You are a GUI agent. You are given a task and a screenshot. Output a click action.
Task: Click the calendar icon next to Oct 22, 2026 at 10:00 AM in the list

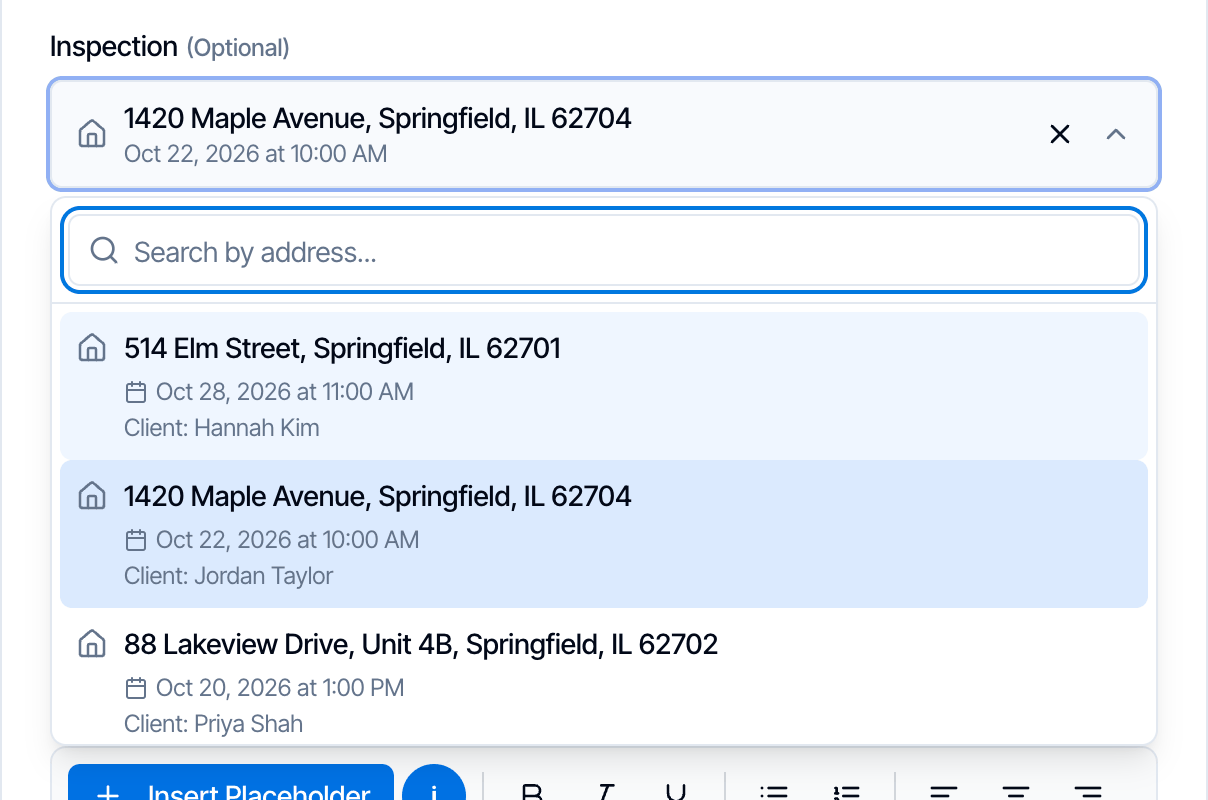click(136, 540)
